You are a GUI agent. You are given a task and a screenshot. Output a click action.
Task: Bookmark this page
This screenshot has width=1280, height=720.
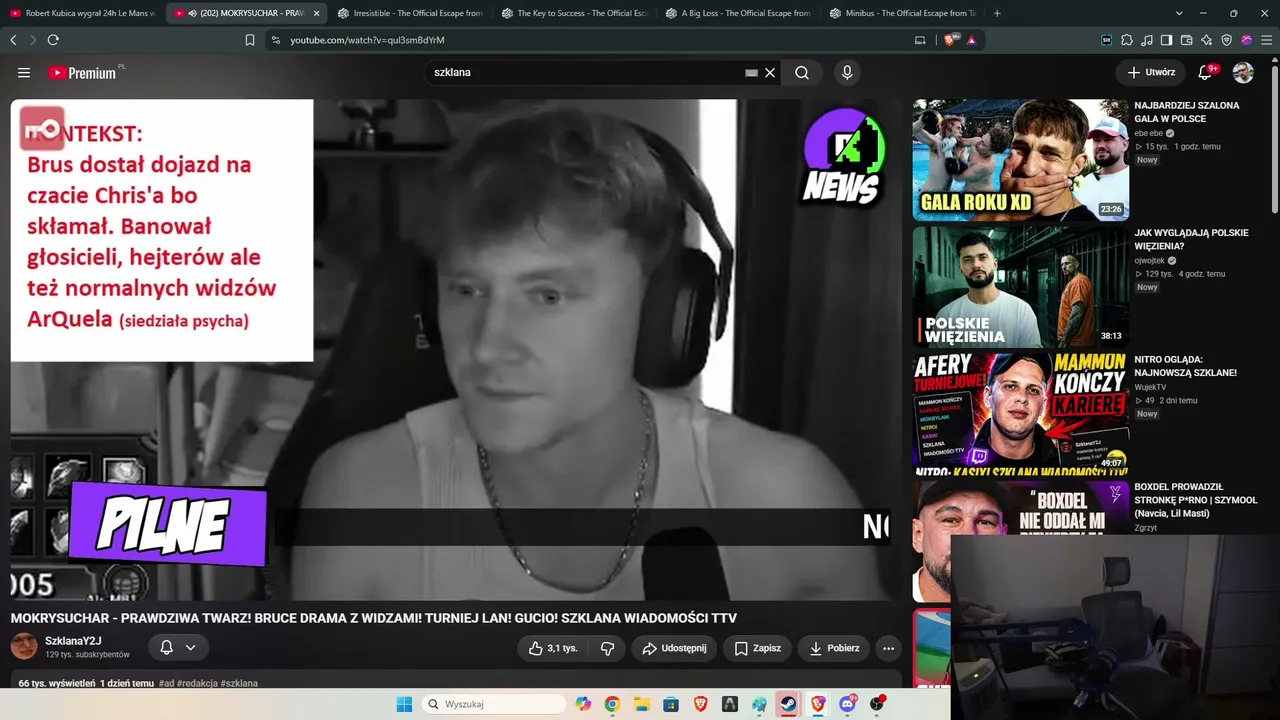click(x=250, y=40)
